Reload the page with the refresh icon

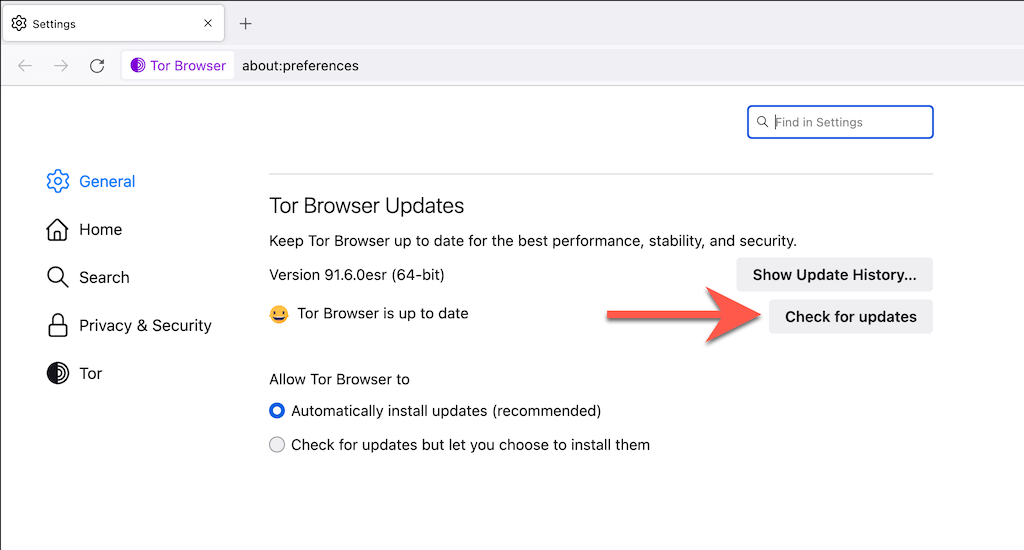(x=97, y=66)
